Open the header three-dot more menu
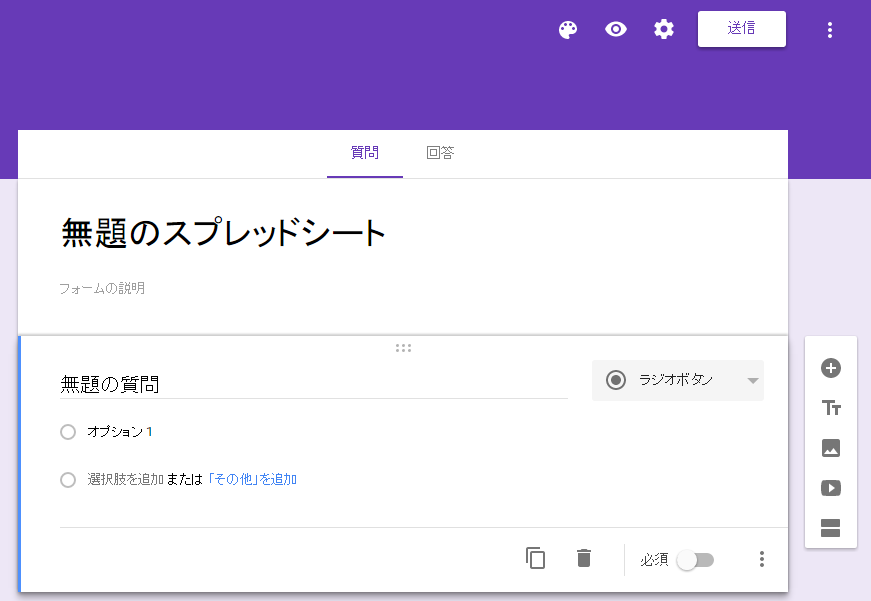 (x=830, y=30)
